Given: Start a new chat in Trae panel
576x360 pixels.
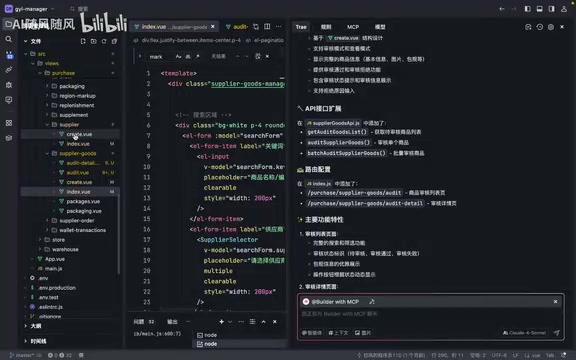Looking at the screenshot, I should (x=528, y=27).
